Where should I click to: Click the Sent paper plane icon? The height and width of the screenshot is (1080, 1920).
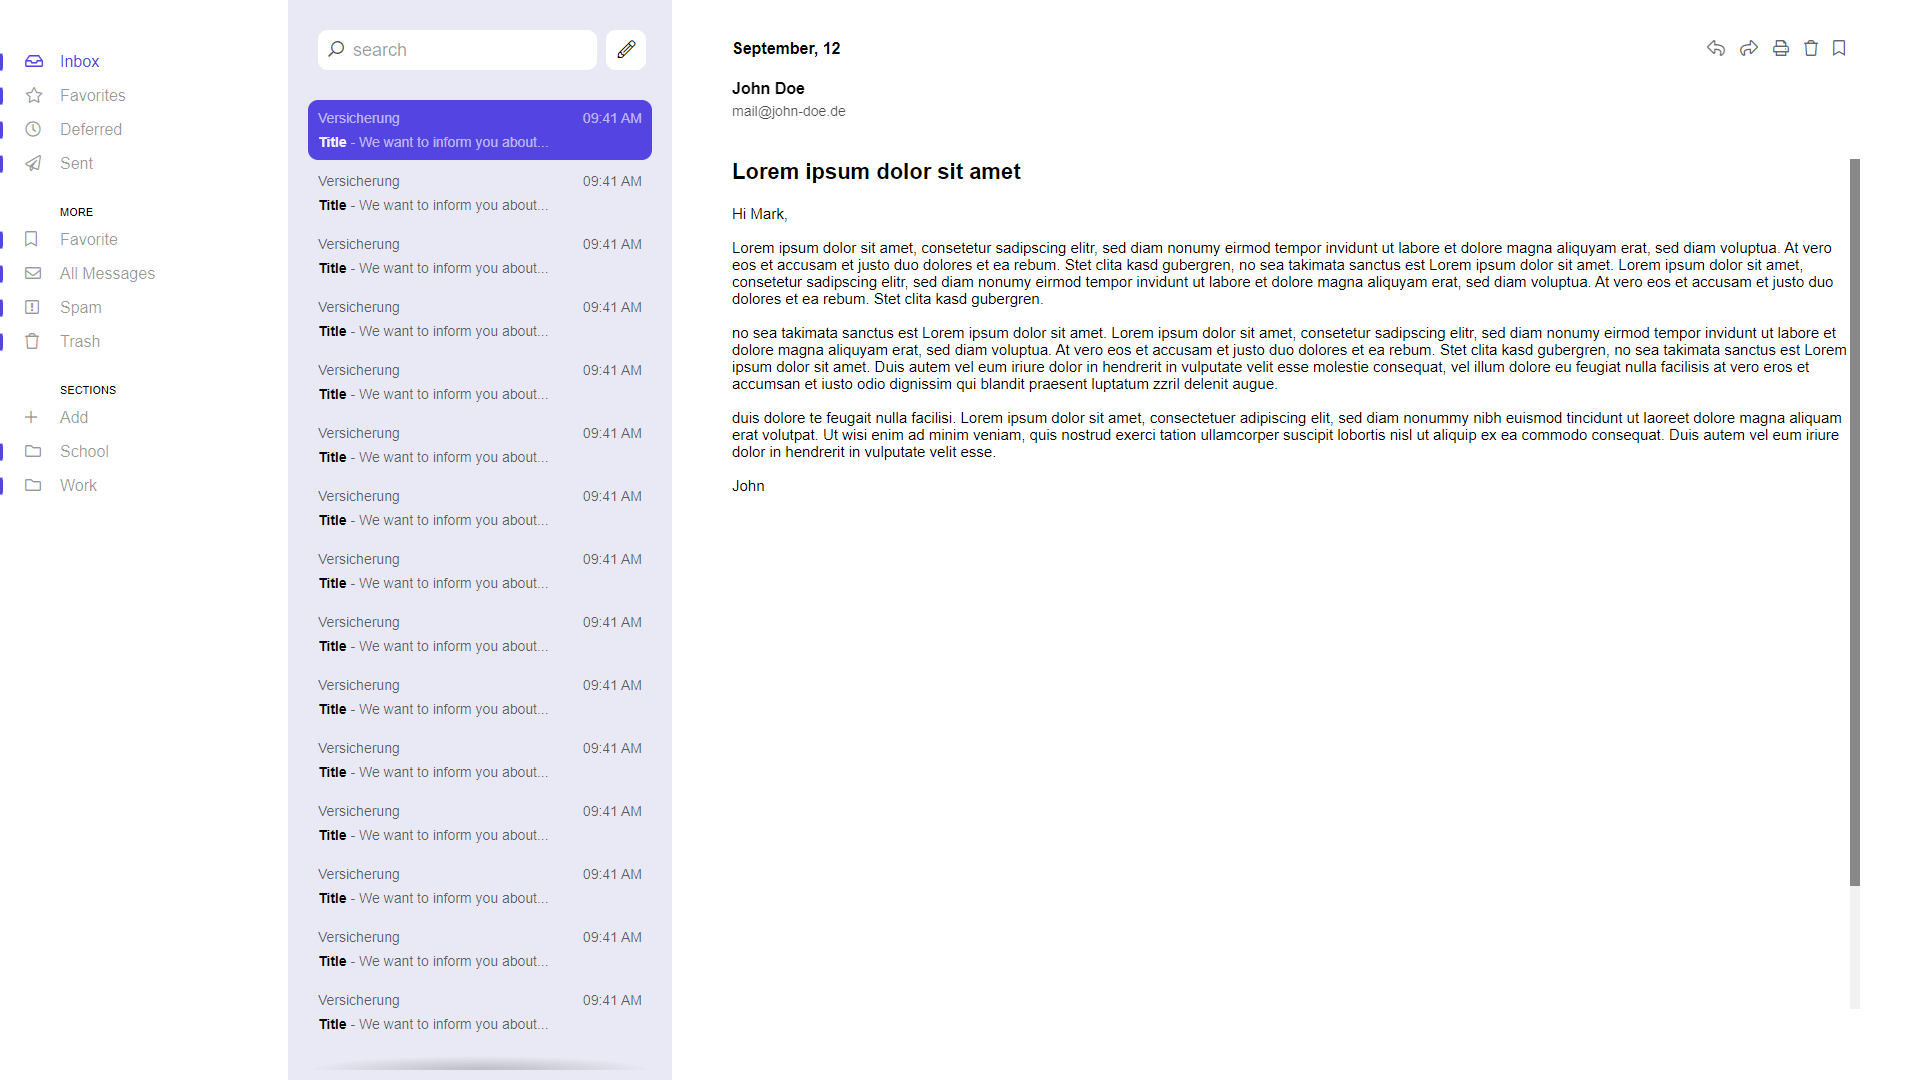click(33, 163)
